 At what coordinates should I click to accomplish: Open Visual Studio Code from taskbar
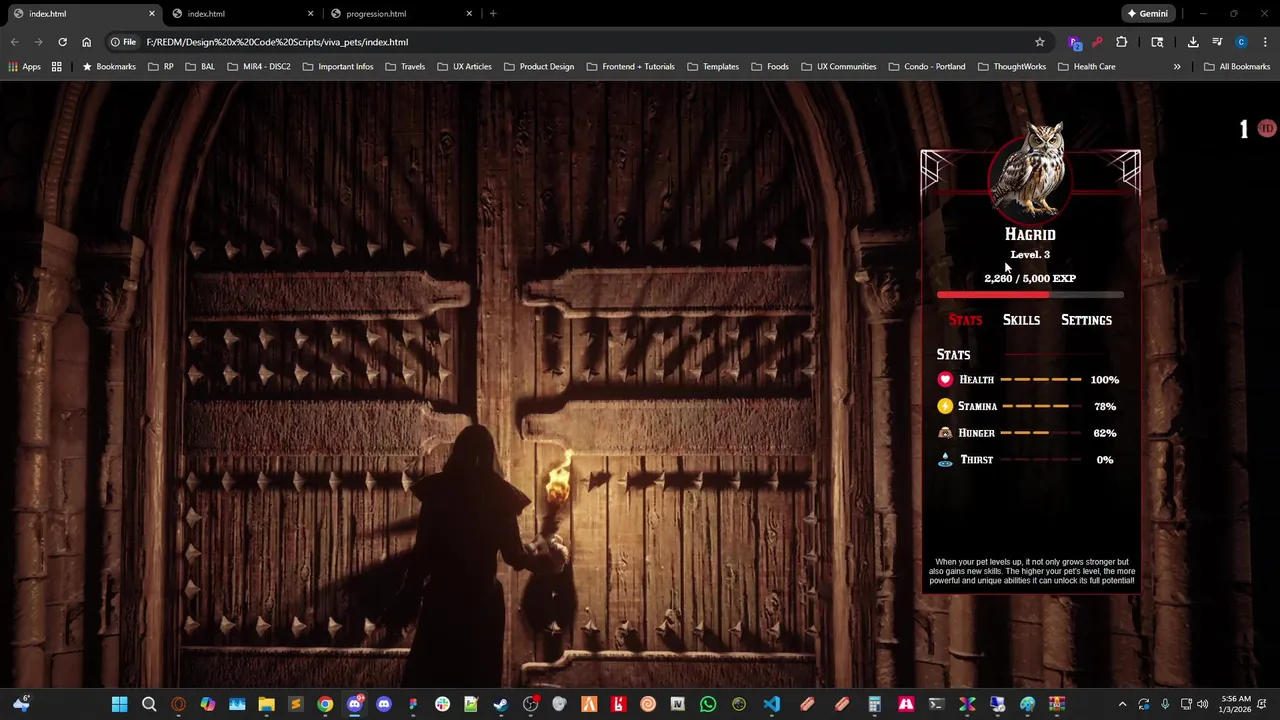tap(771, 704)
